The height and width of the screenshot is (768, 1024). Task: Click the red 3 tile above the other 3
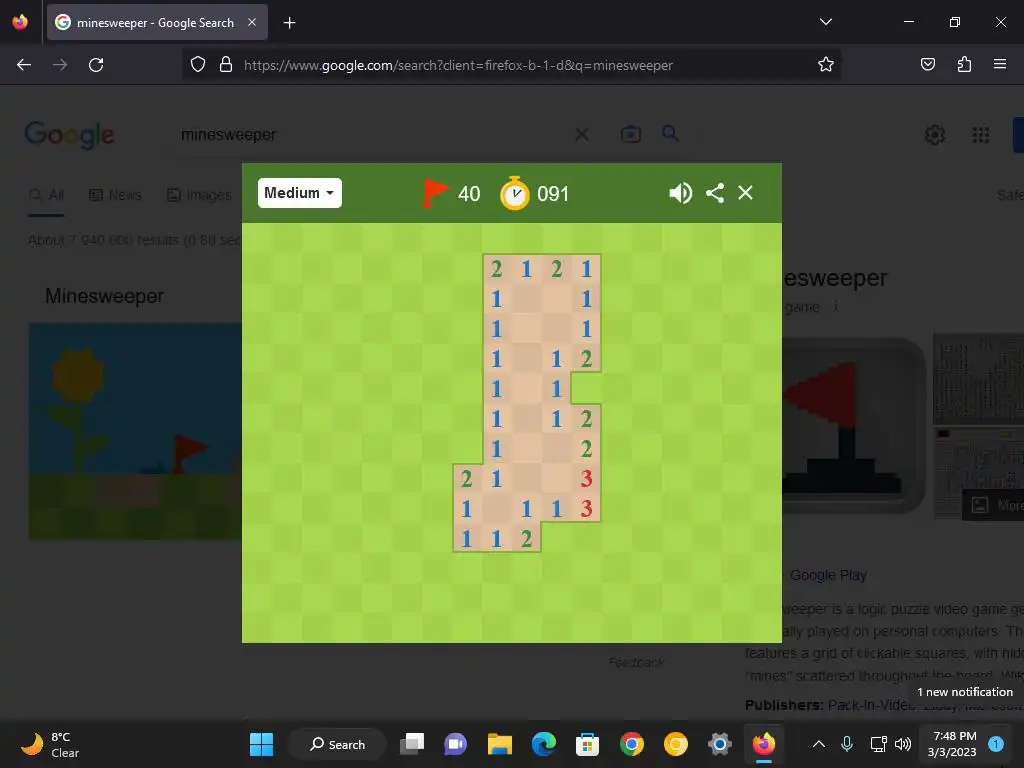click(x=586, y=479)
